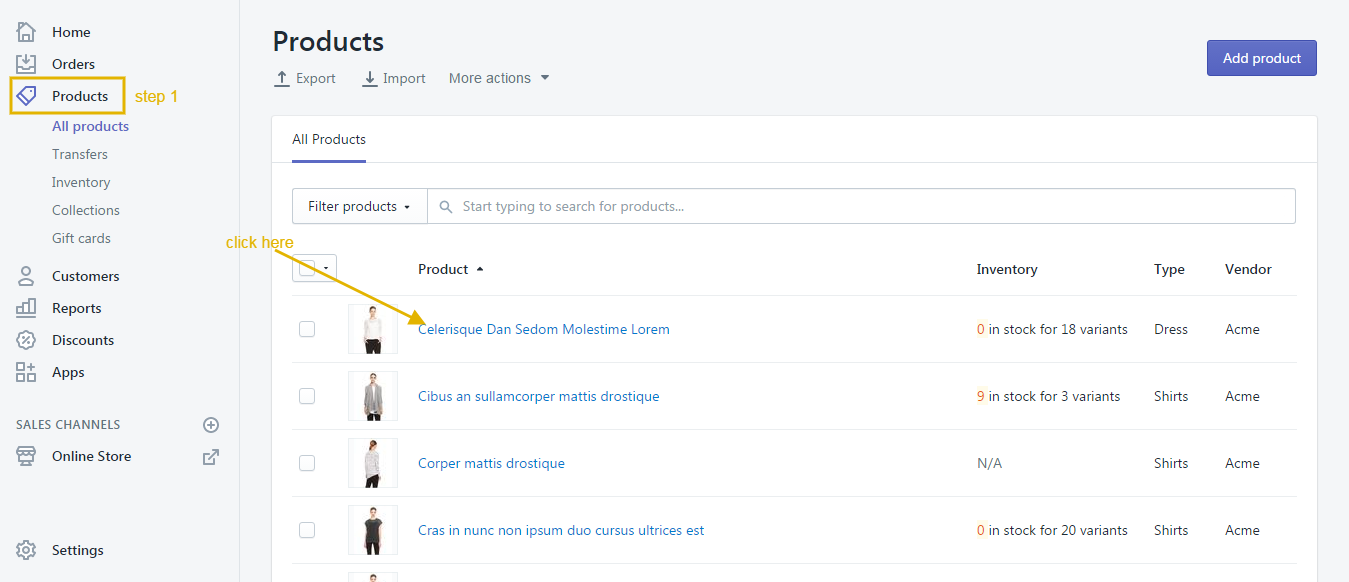Click the Type column header
Image resolution: width=1349 pixels, height=582 pixels.
coord(1169,269)
